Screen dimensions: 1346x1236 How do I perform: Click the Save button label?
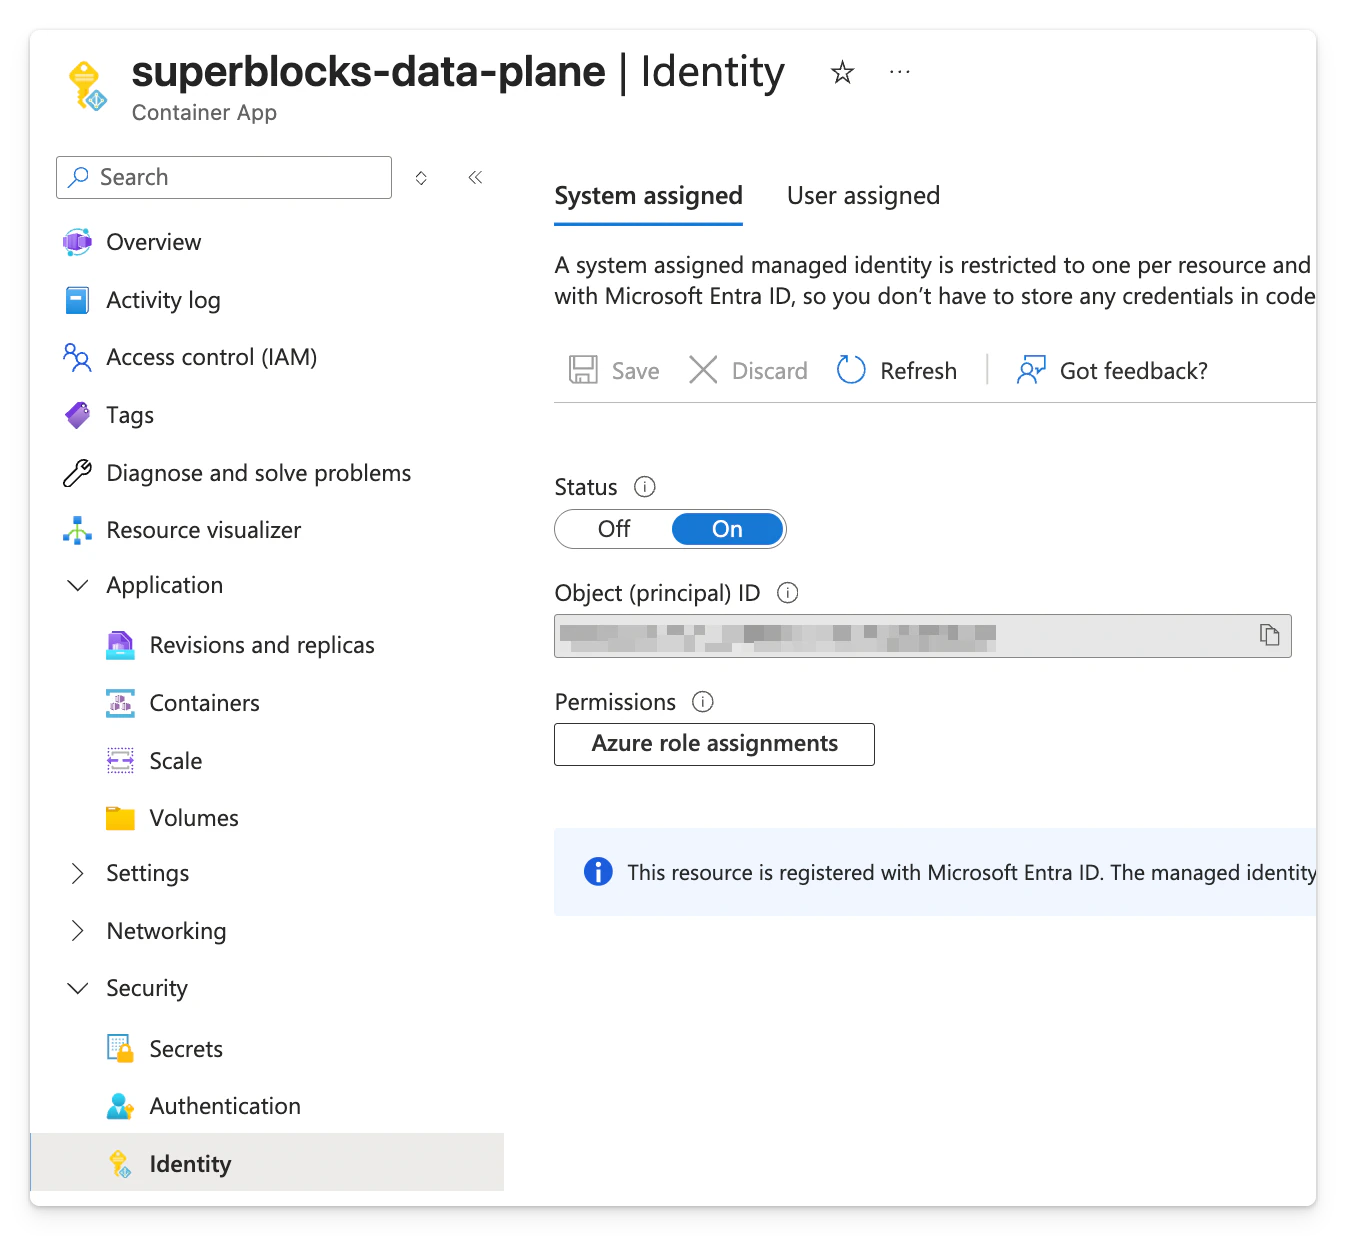635,371
